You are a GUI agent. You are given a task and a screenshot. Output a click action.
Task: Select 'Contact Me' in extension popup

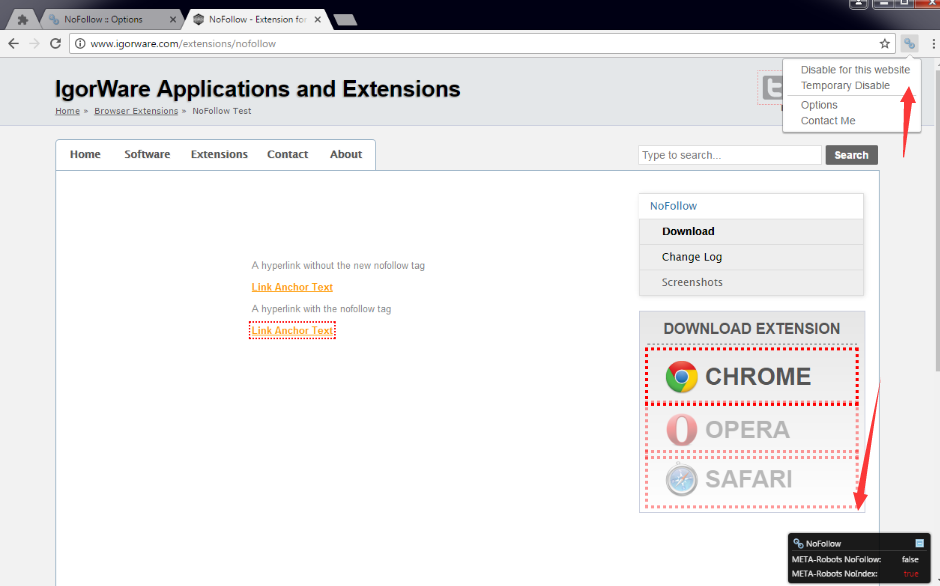point(828,121)
